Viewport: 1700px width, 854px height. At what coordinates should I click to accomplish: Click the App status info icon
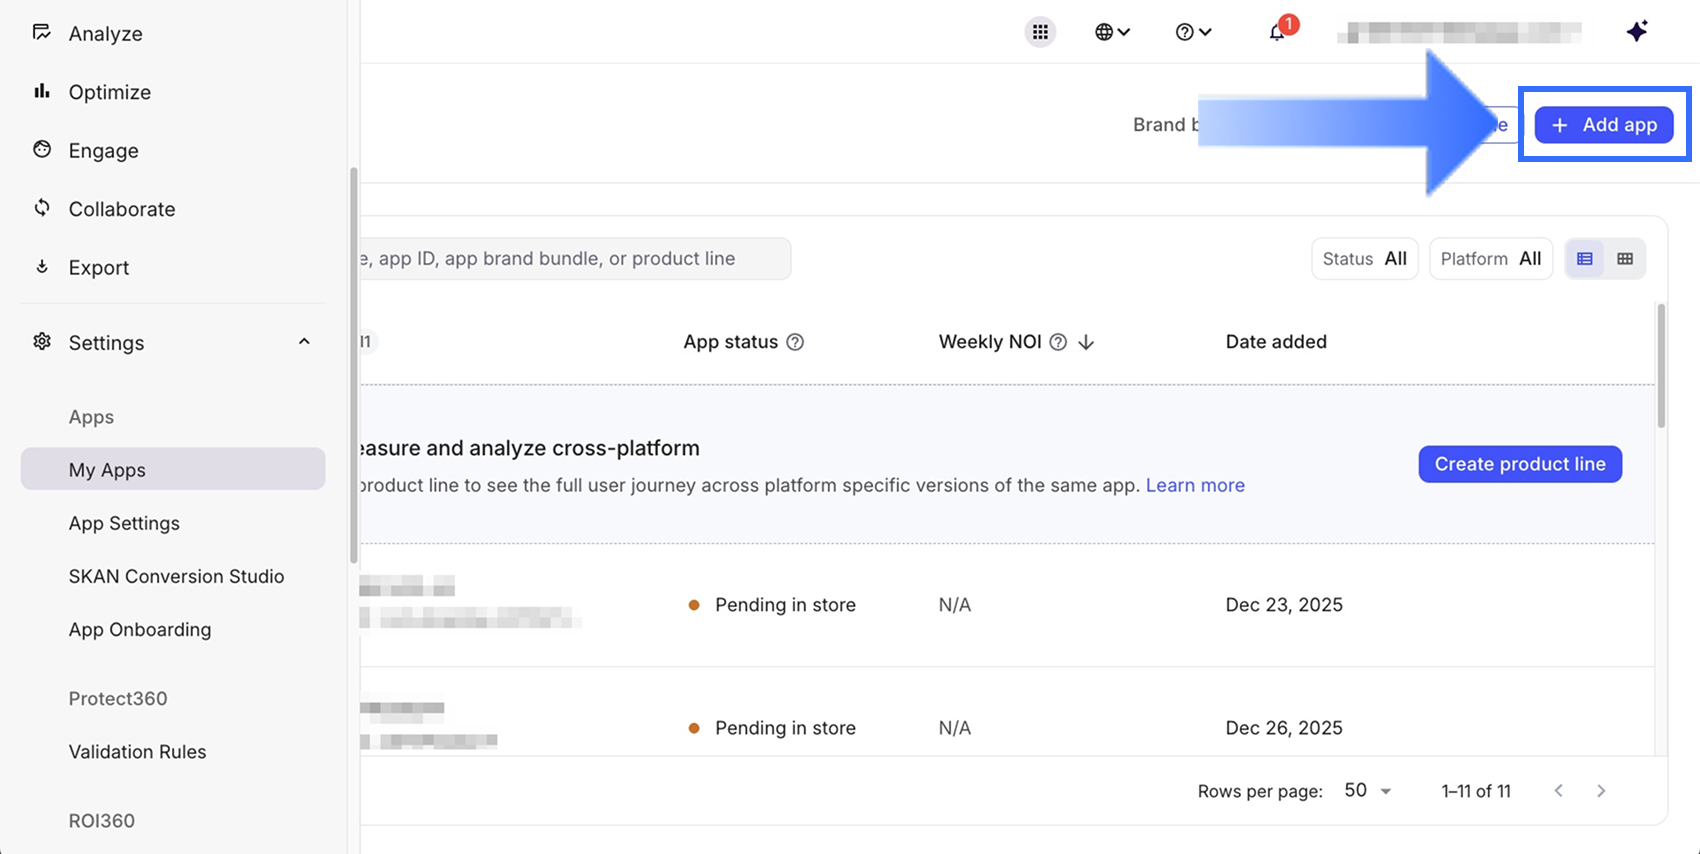pos(795,342)
